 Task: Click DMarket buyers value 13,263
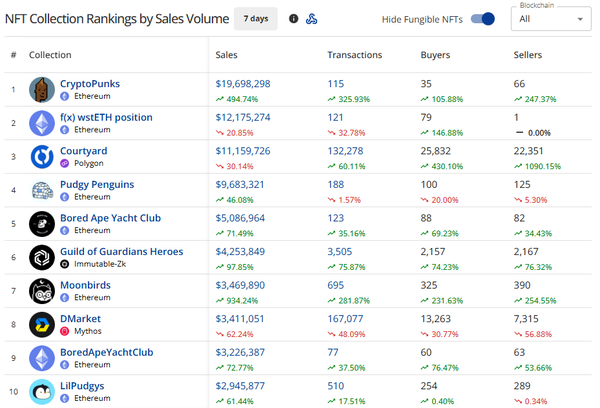coord(435,319)
